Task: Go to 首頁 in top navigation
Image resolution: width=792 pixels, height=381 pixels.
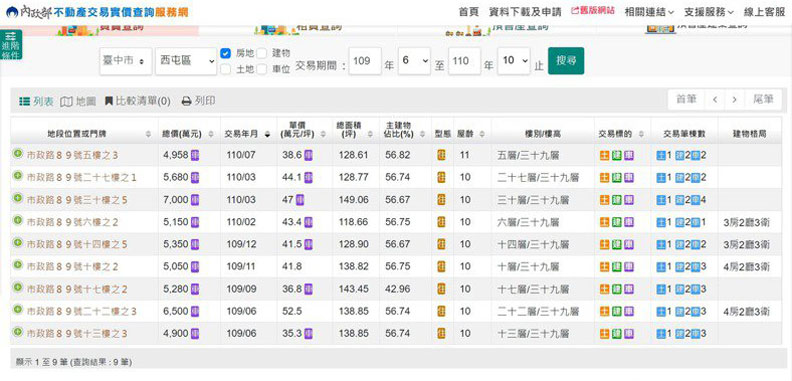Action: [469, 12]
